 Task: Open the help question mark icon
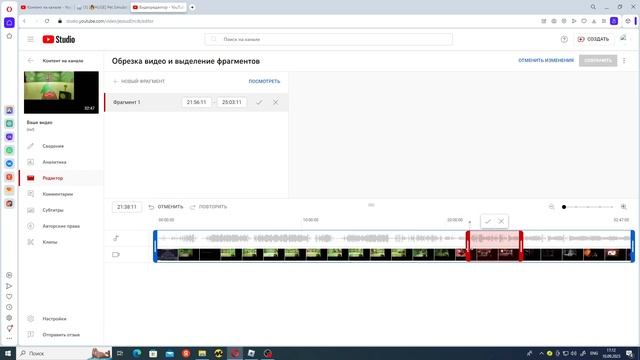tap(564, 39)
